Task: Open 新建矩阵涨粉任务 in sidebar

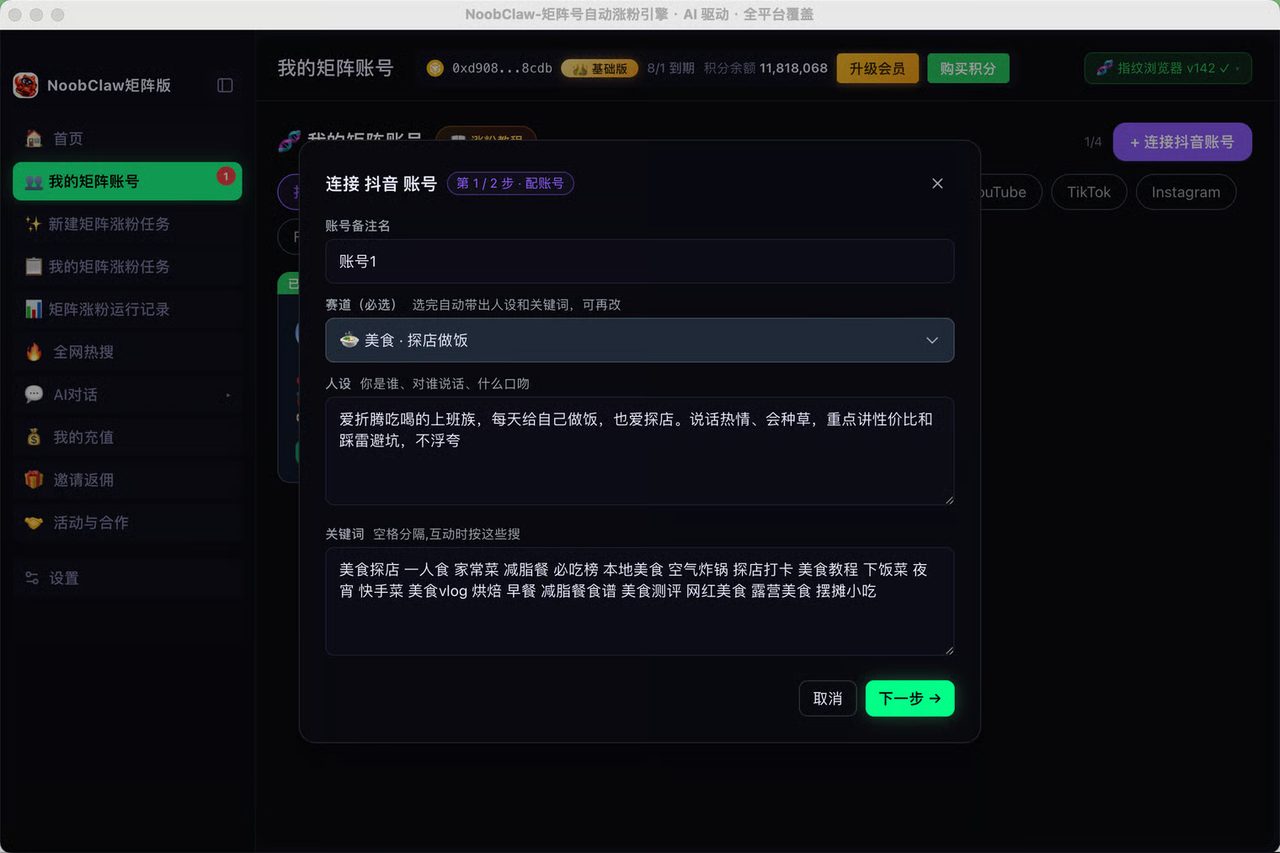Action: (127, 224)
